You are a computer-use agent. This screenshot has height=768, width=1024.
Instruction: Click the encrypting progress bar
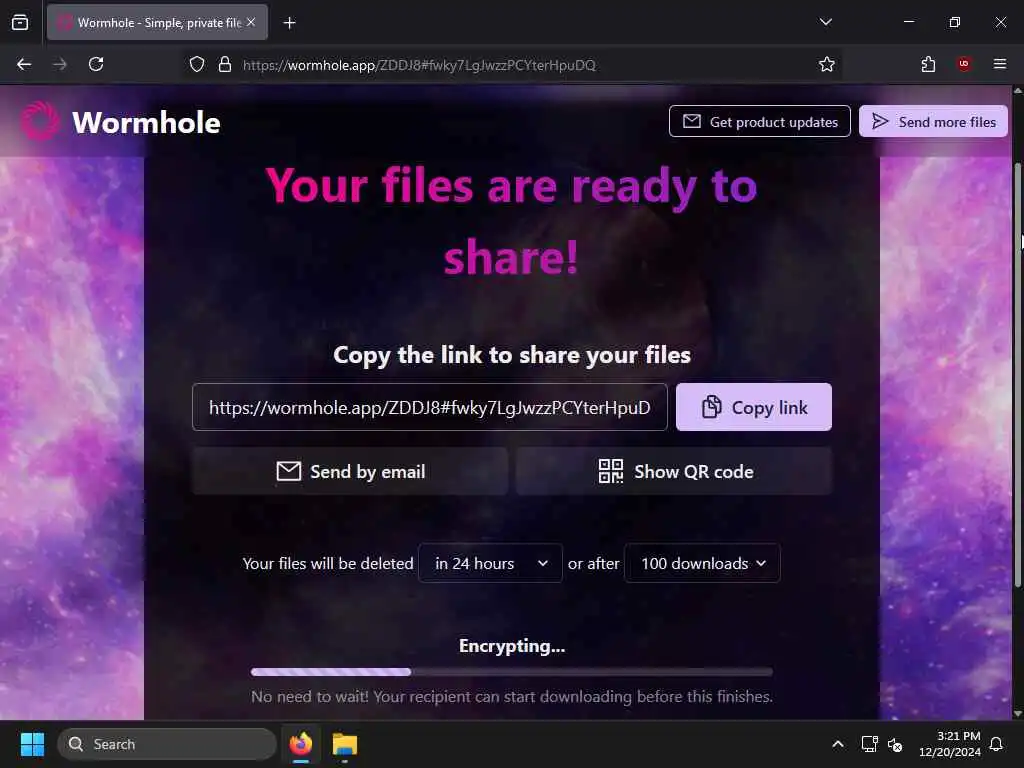coord(511,671)
